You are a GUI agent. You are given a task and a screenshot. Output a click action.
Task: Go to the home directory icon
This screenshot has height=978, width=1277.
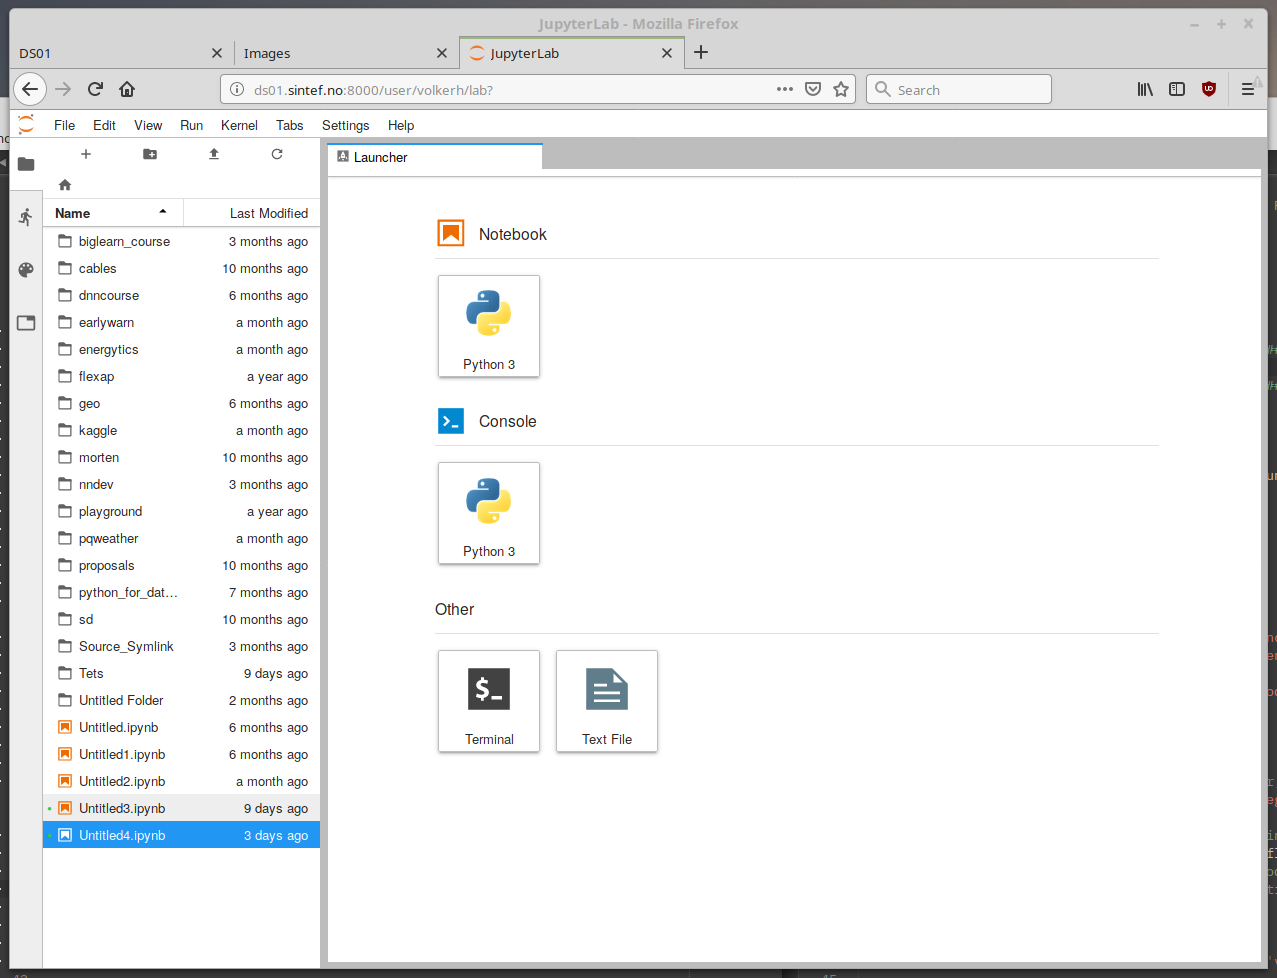(65, 185)
